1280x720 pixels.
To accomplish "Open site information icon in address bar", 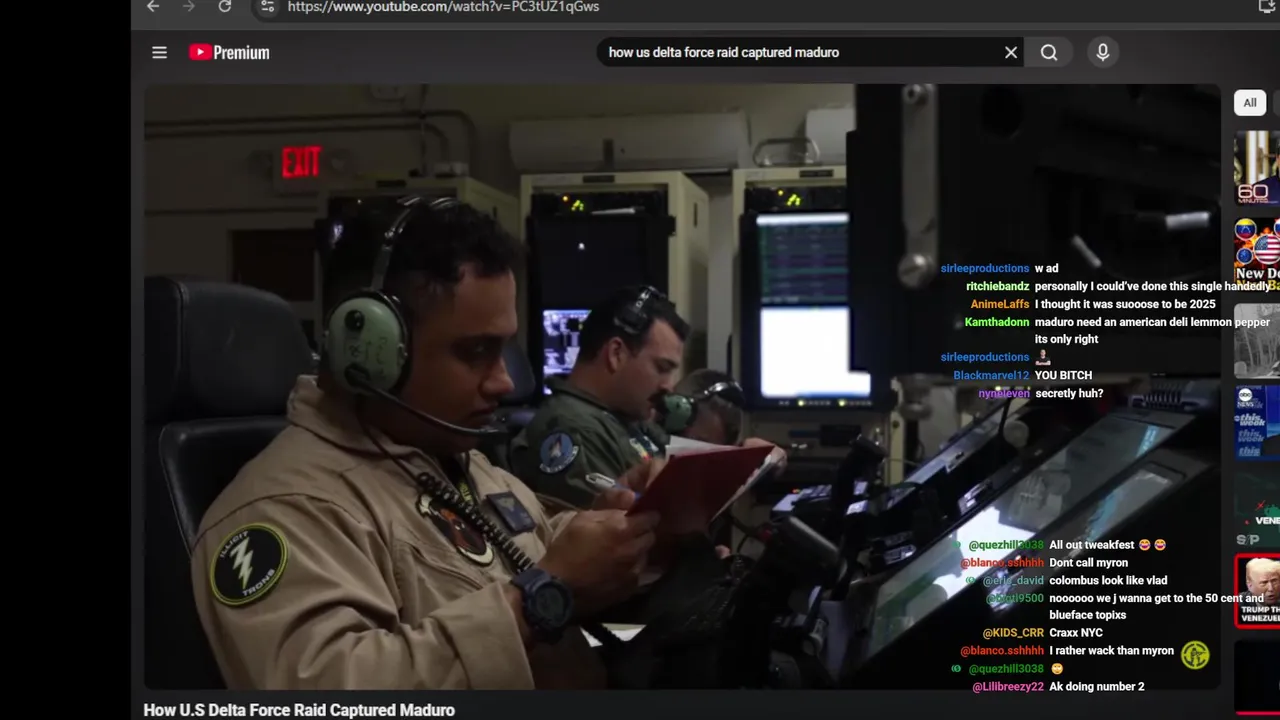I will coord(267,7).
